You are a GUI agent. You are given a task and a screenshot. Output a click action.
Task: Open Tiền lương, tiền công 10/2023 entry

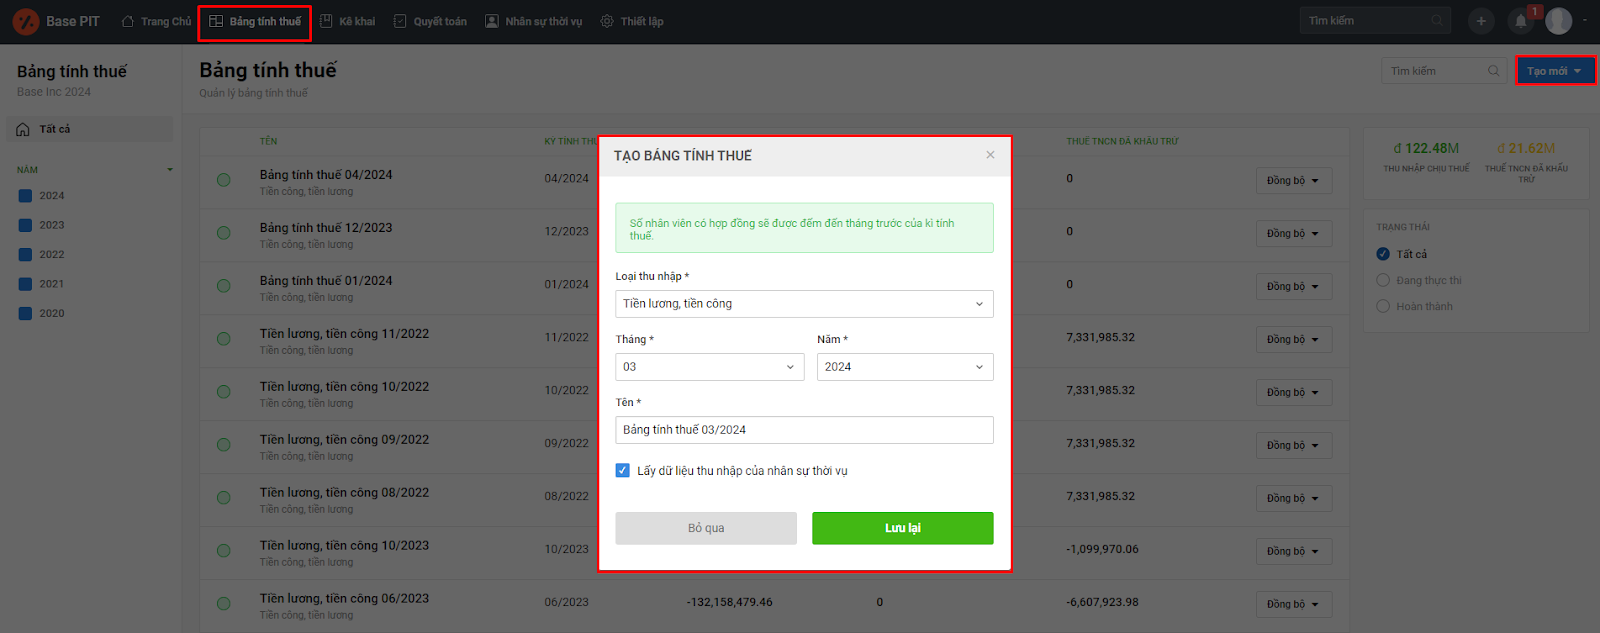[x=344, y=546]
